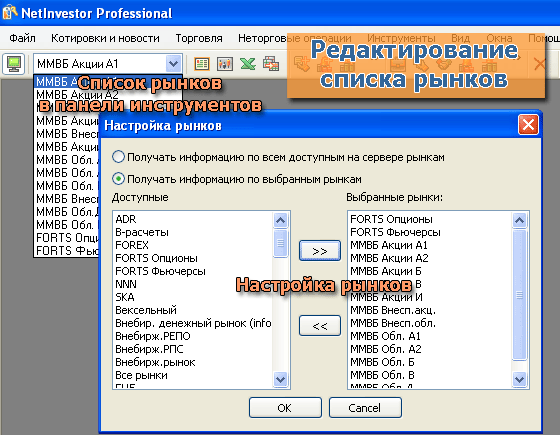Click the green monitor connection icon
This screenshot has width=560, height=435.
14,64
